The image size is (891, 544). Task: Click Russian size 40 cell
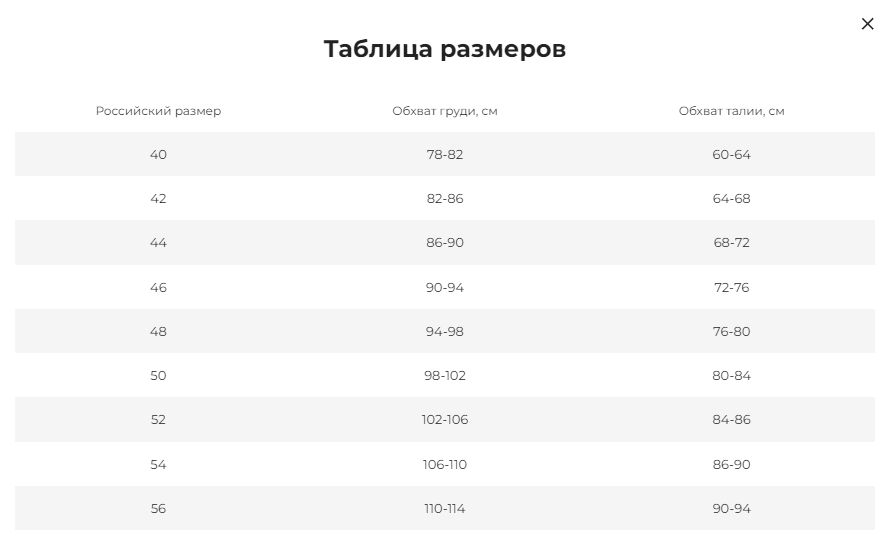click(x=158, y=155)
